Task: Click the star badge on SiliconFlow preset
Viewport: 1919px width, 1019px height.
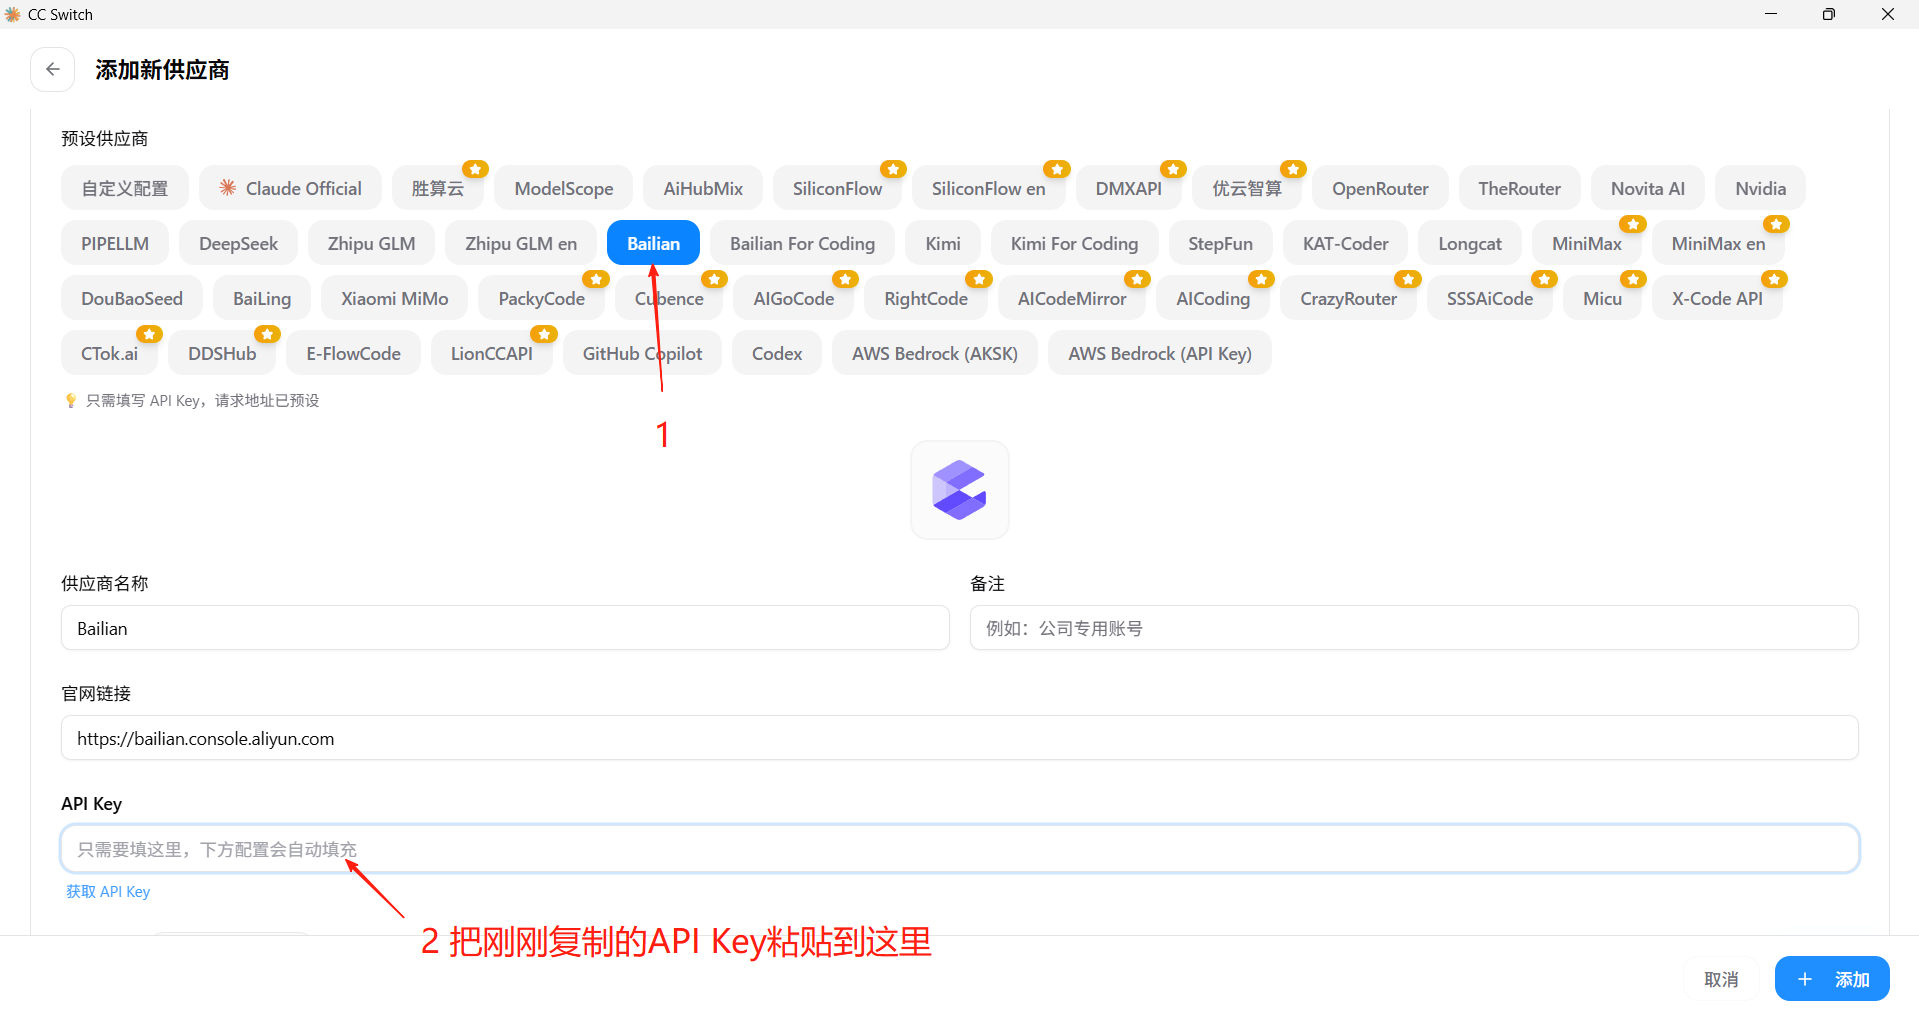Action: click(x=893, y=169)
